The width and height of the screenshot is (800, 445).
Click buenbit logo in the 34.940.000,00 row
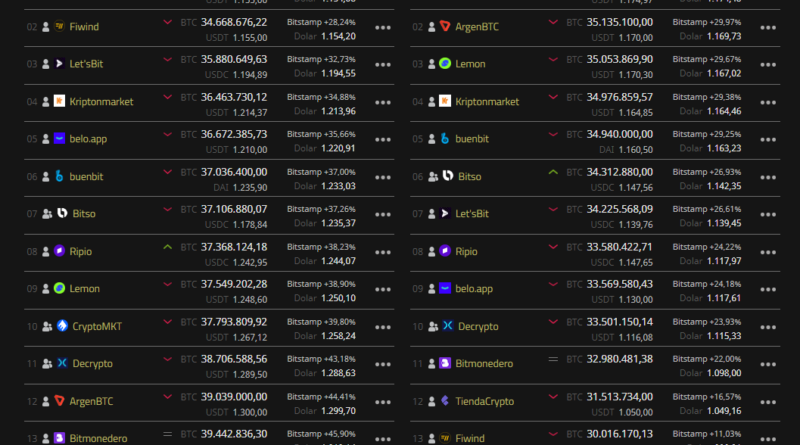tap(446, 139)
